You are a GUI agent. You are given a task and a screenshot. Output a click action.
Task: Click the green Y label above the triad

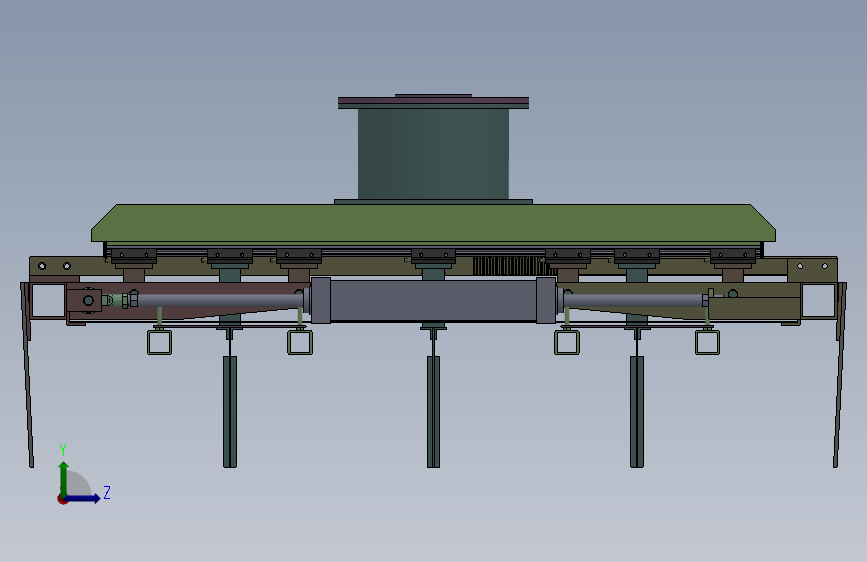(x=63, y=450)
